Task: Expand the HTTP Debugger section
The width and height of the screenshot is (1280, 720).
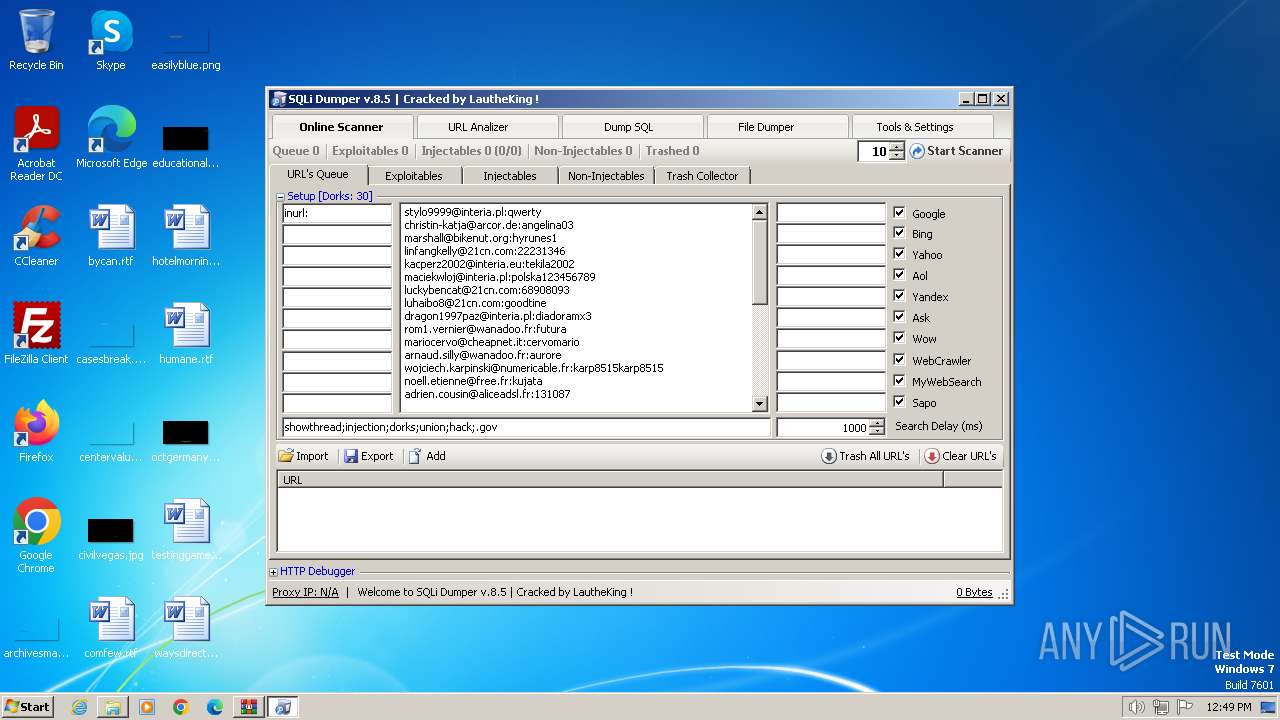Action: coord(274,572)
